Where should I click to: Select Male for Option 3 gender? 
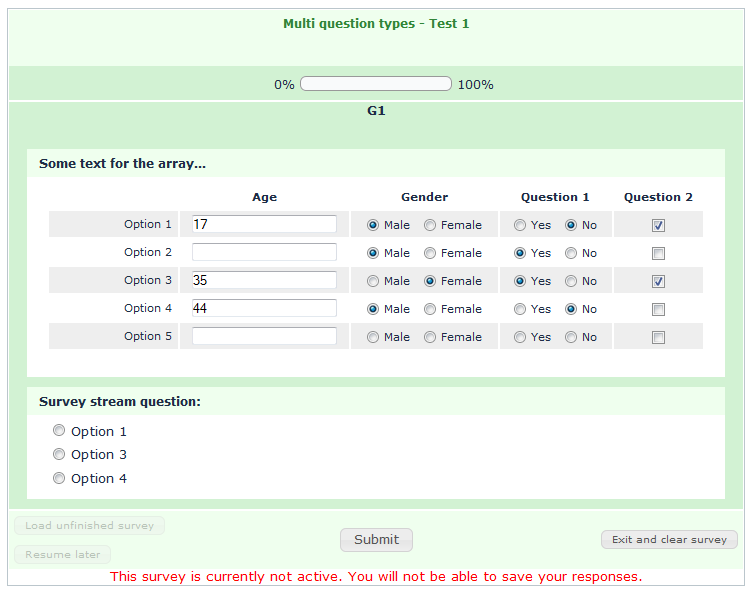pyautogui.click(x=373, y=281)
